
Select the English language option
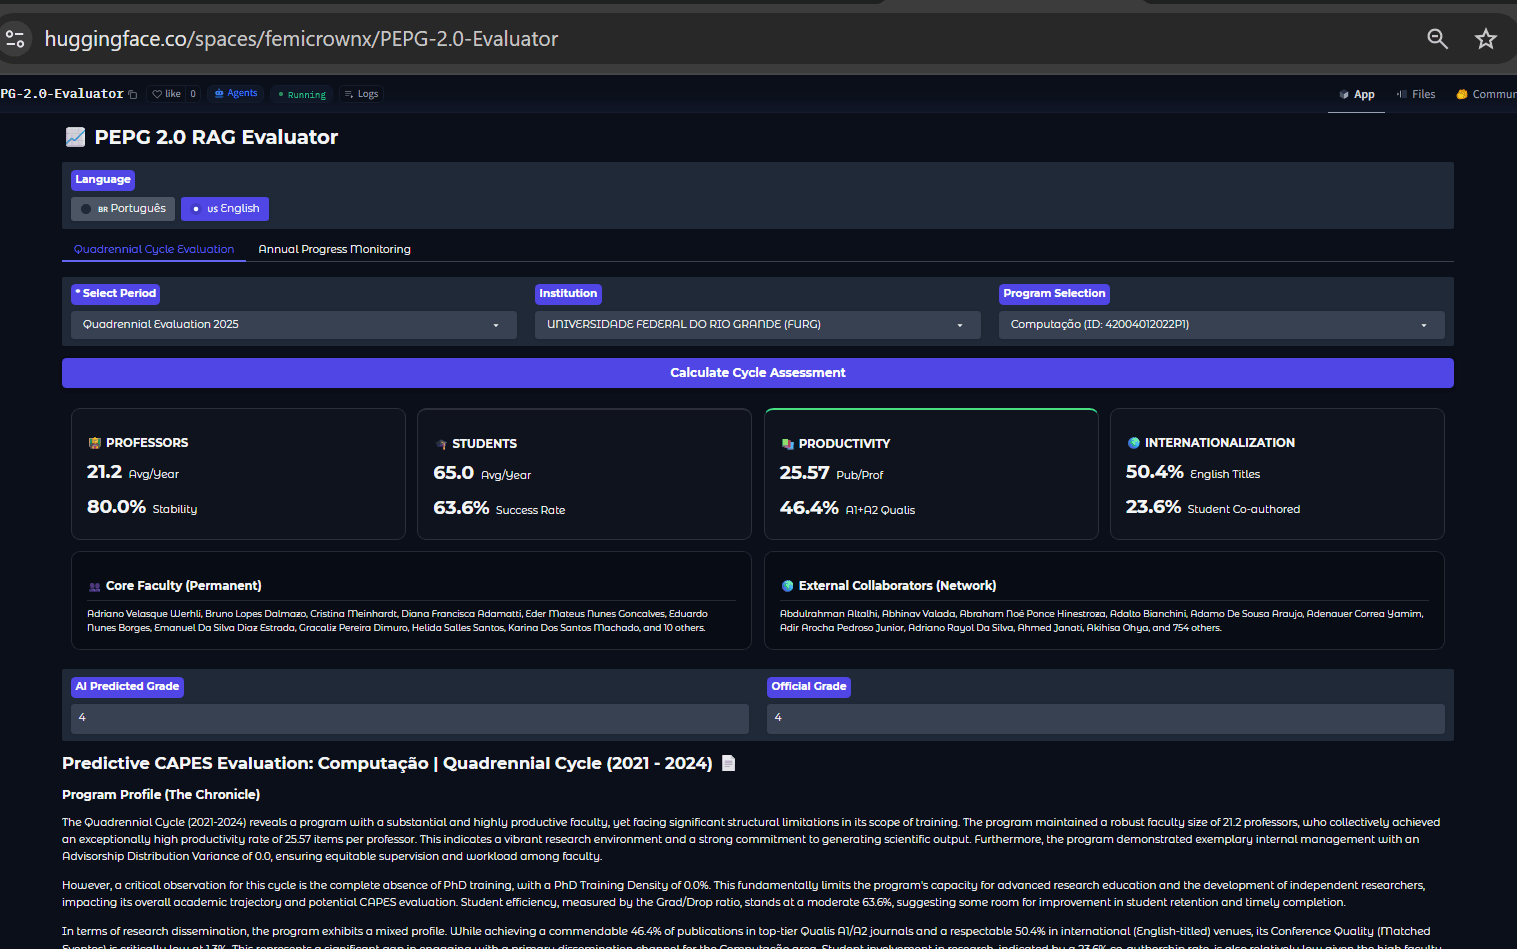coord(224,209)
